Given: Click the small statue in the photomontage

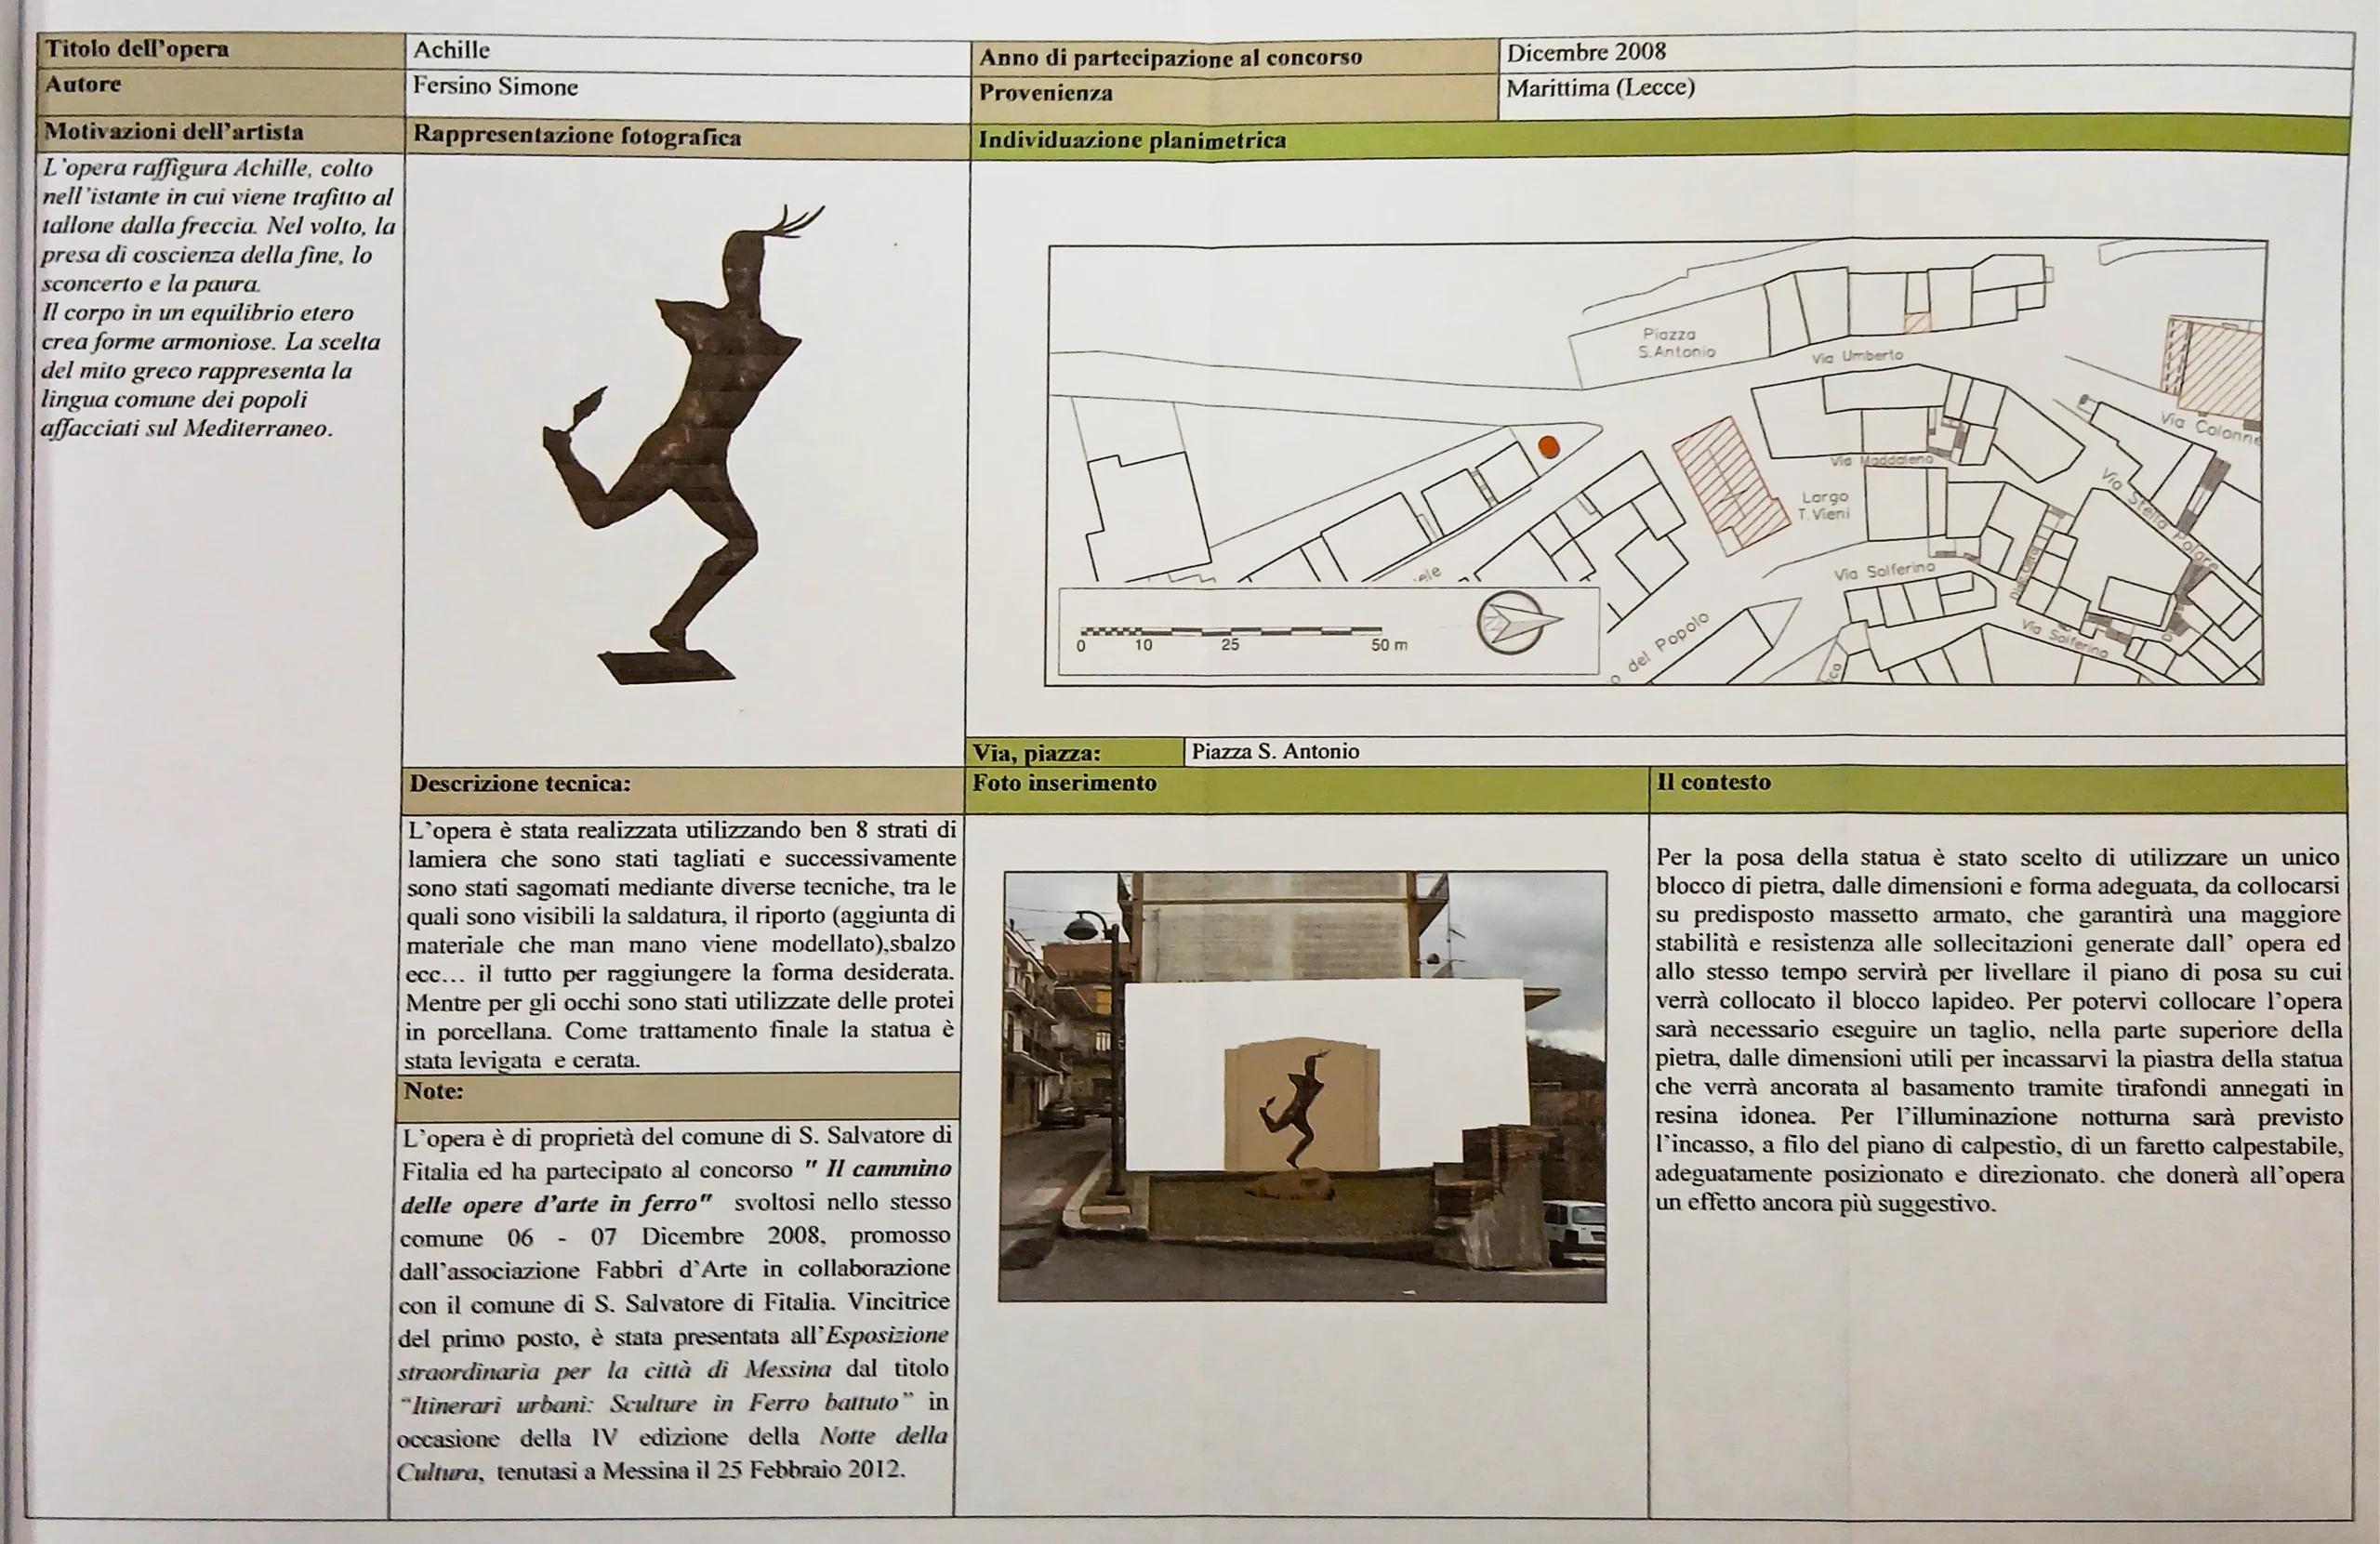Looking at the screenshot, I should 1296,1110.
